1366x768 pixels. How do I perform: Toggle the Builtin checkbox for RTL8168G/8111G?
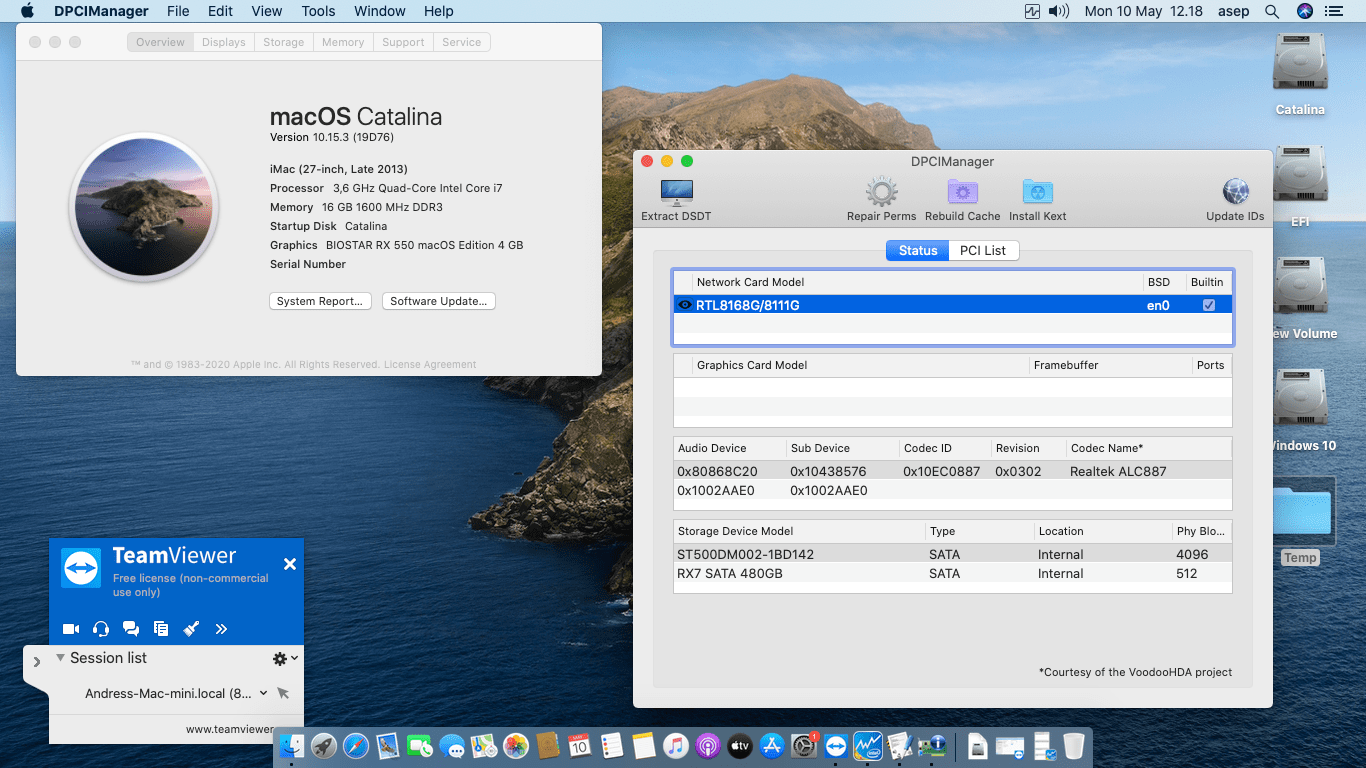tap(1209, 305)
